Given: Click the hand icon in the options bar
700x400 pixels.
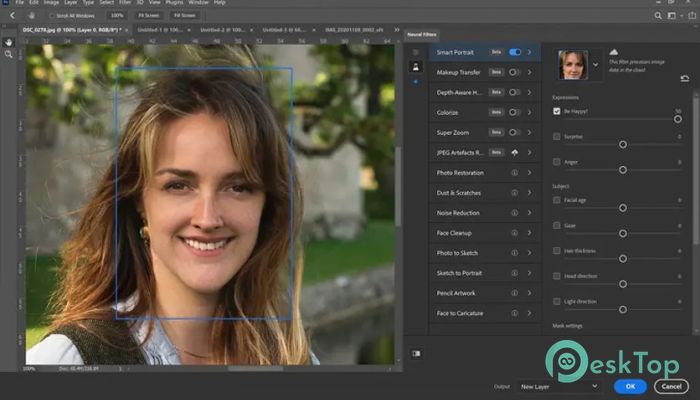Looking at the screenshot, I should click(32, 15).
